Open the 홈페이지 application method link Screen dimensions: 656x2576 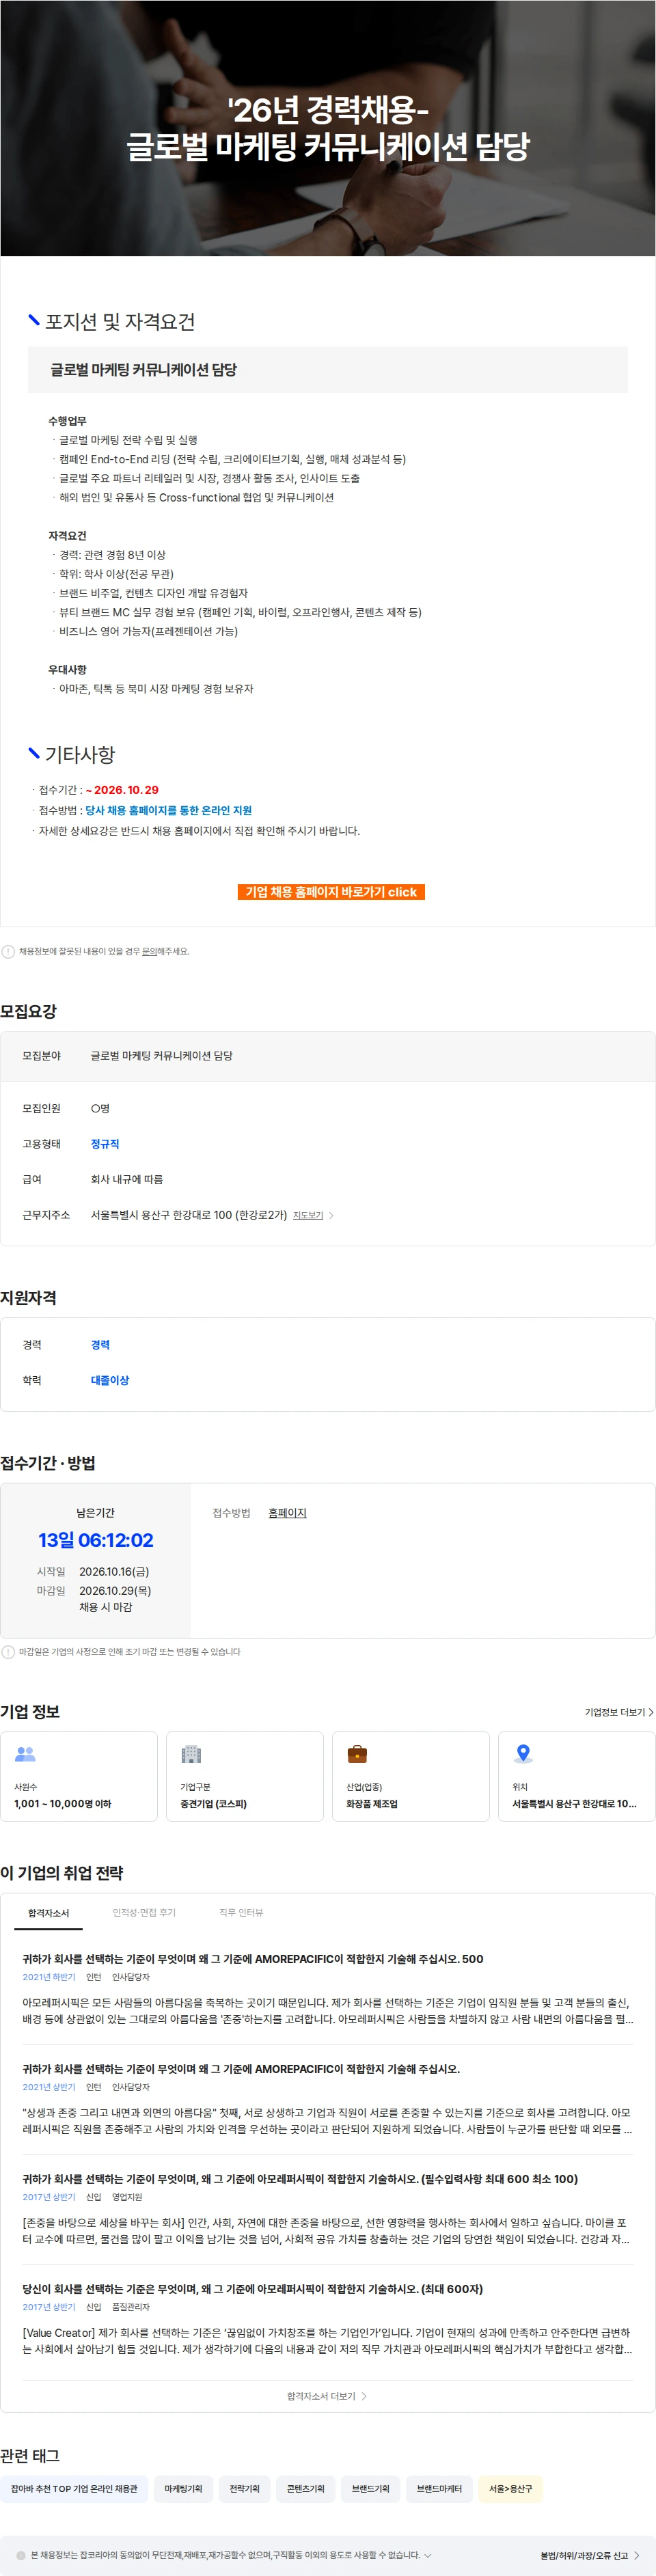coord(287,1512)
